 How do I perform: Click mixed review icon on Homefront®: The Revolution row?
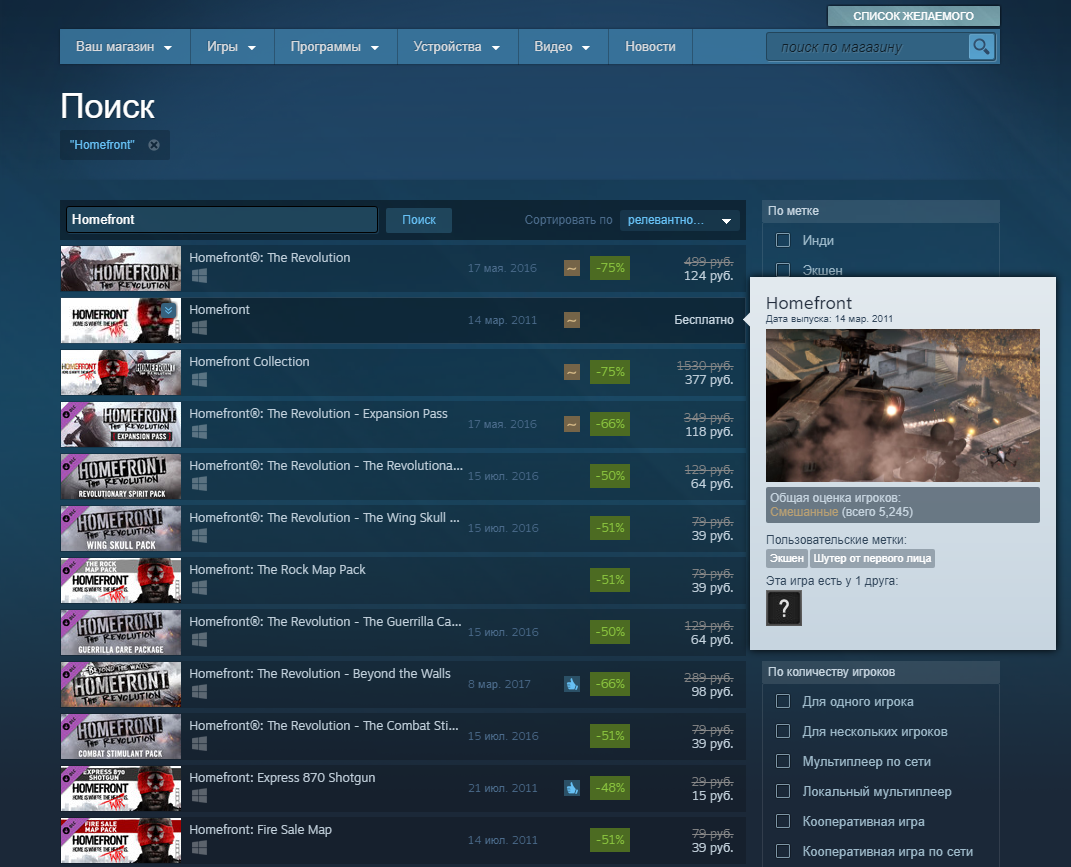[x=572, y=268]
